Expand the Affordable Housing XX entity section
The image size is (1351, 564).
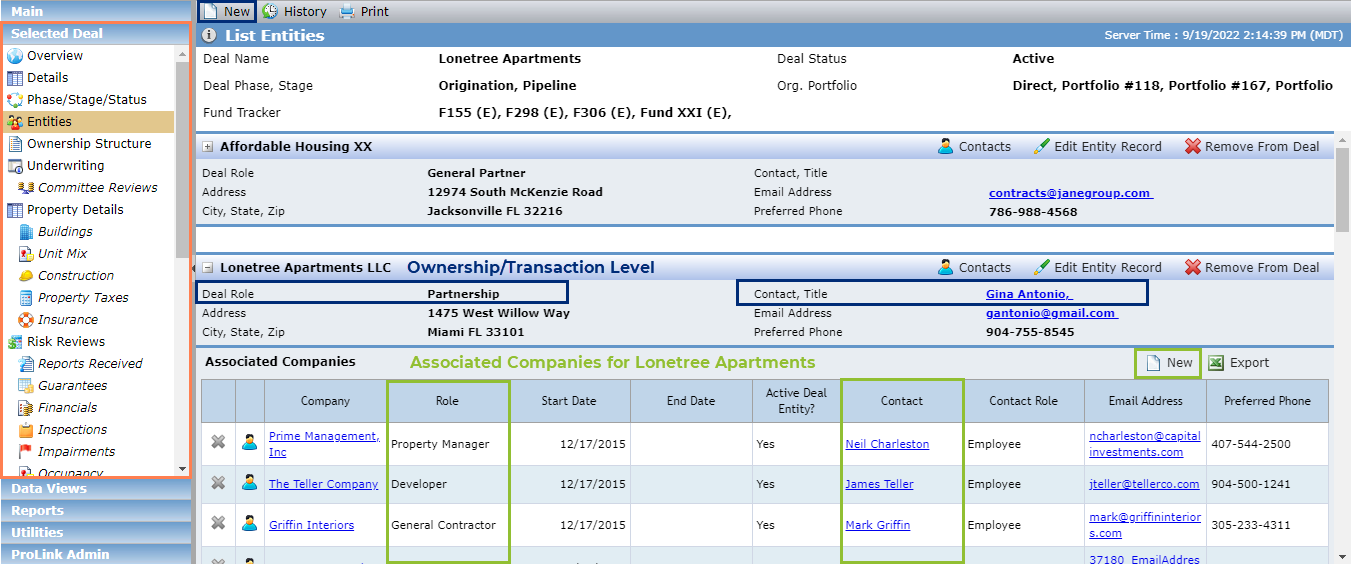(x=208, y=147)
